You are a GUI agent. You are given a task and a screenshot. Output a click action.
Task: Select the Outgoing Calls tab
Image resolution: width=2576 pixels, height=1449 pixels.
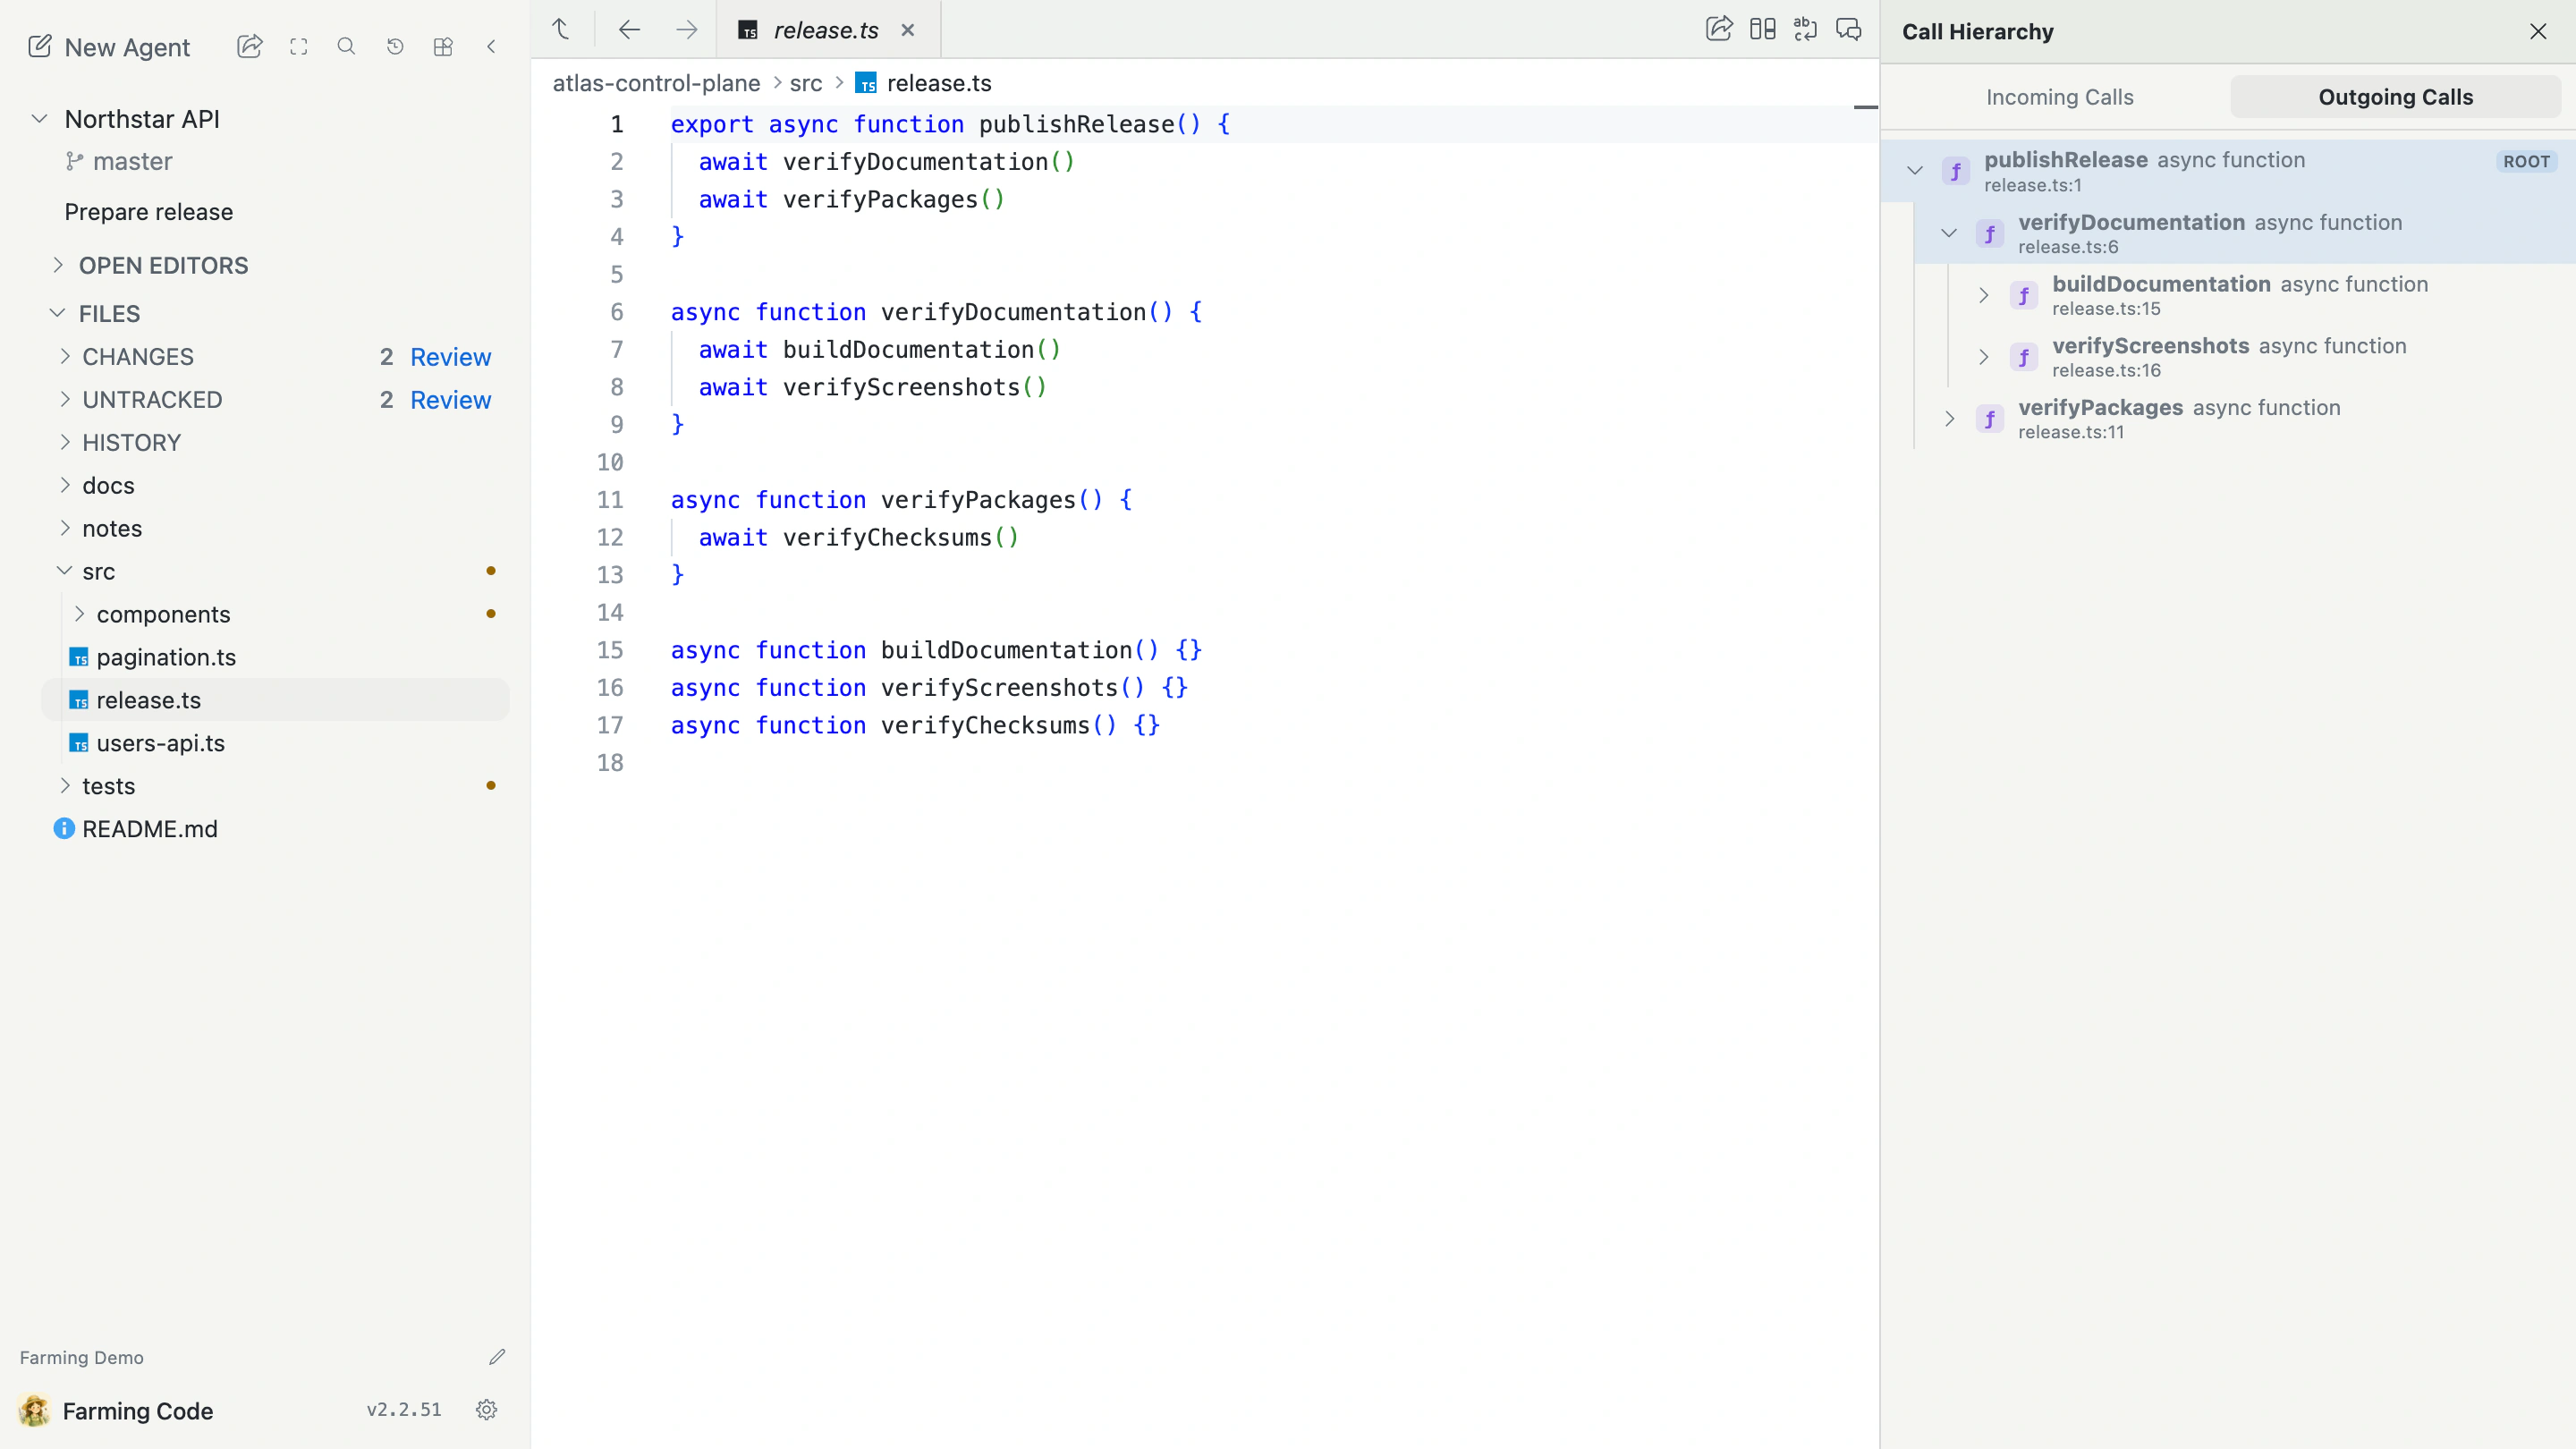(x=2395, y=97)
